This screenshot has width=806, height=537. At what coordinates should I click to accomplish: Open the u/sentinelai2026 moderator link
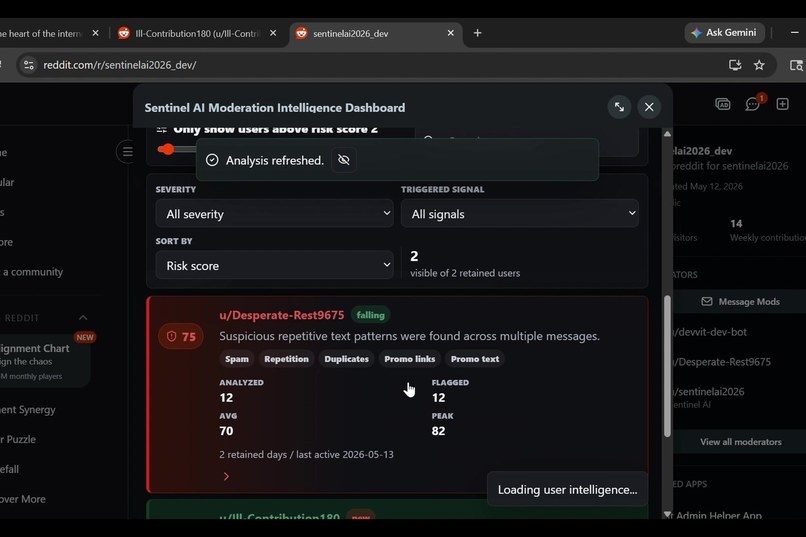pyautogui.click(x=709, y=392)
